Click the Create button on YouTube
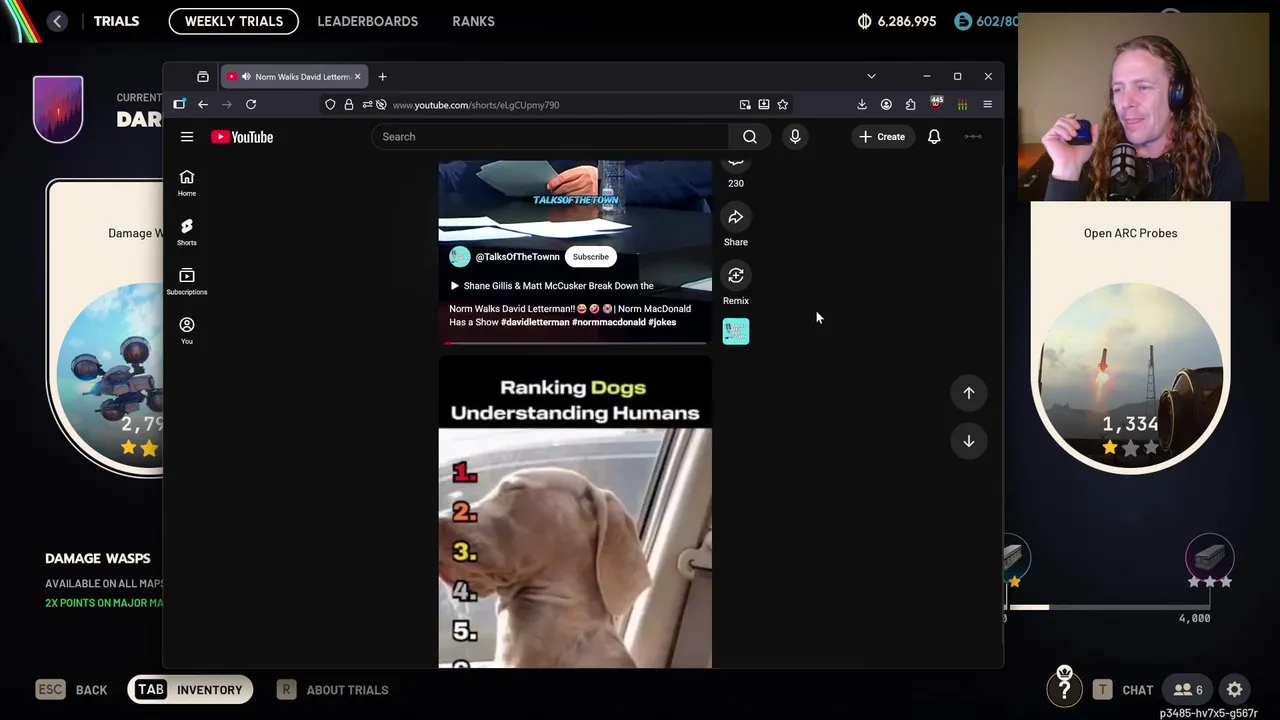Image resolution: width=1280 pixels, height=720 pixels. click(x=882, y=137)
